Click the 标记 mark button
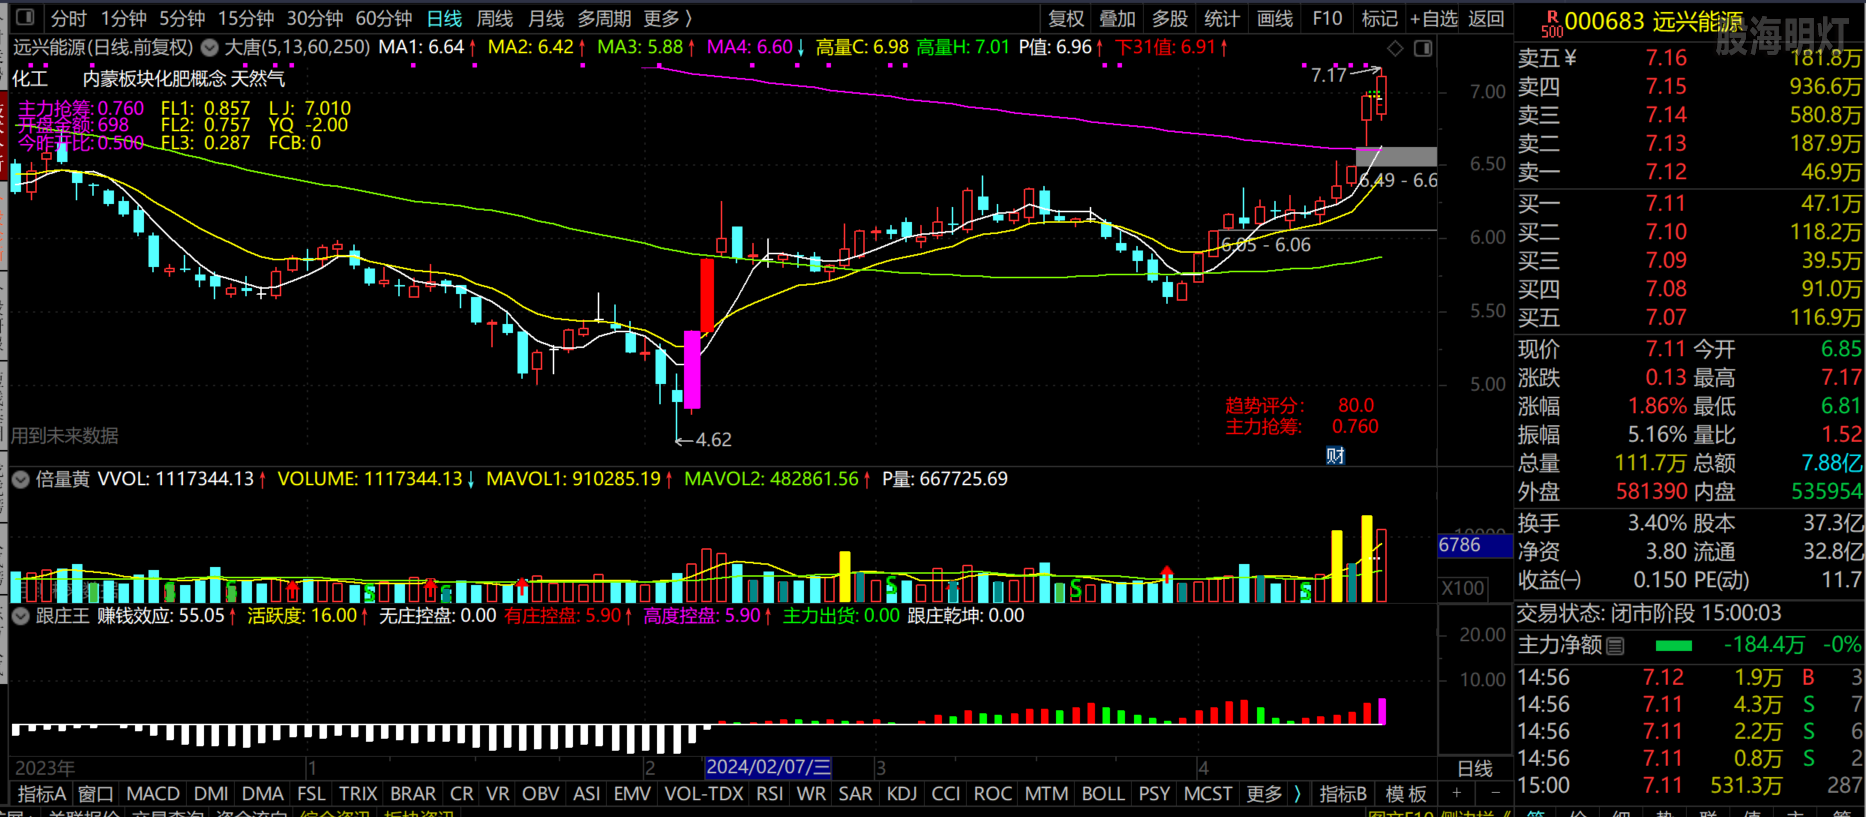The width and height of the screenshot is (1866, 817). point(1380,18)
